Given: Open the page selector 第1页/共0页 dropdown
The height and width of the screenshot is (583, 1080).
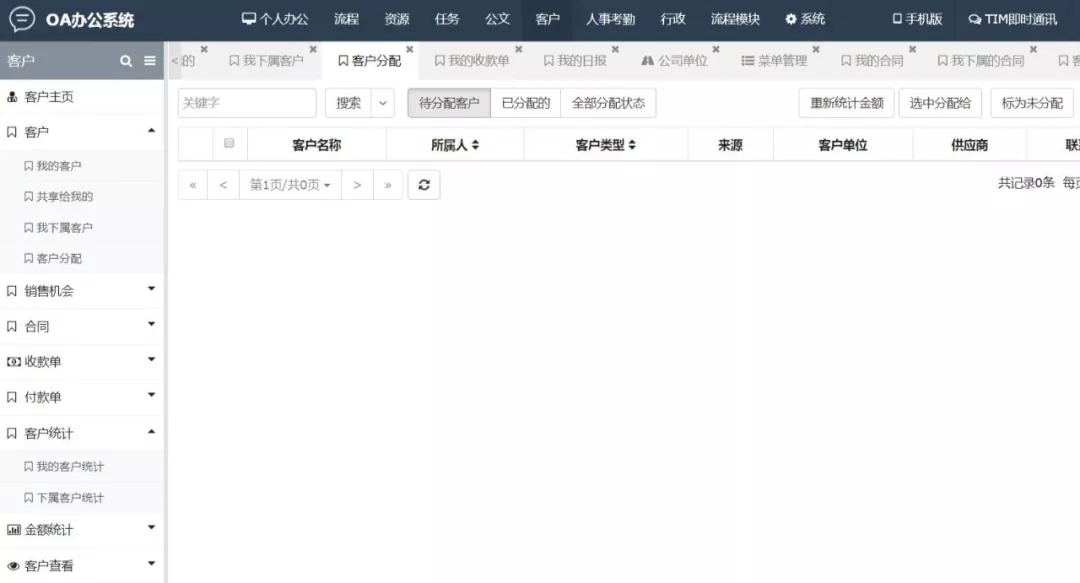Looking at the screenshot, I should [x=290, y=185].
